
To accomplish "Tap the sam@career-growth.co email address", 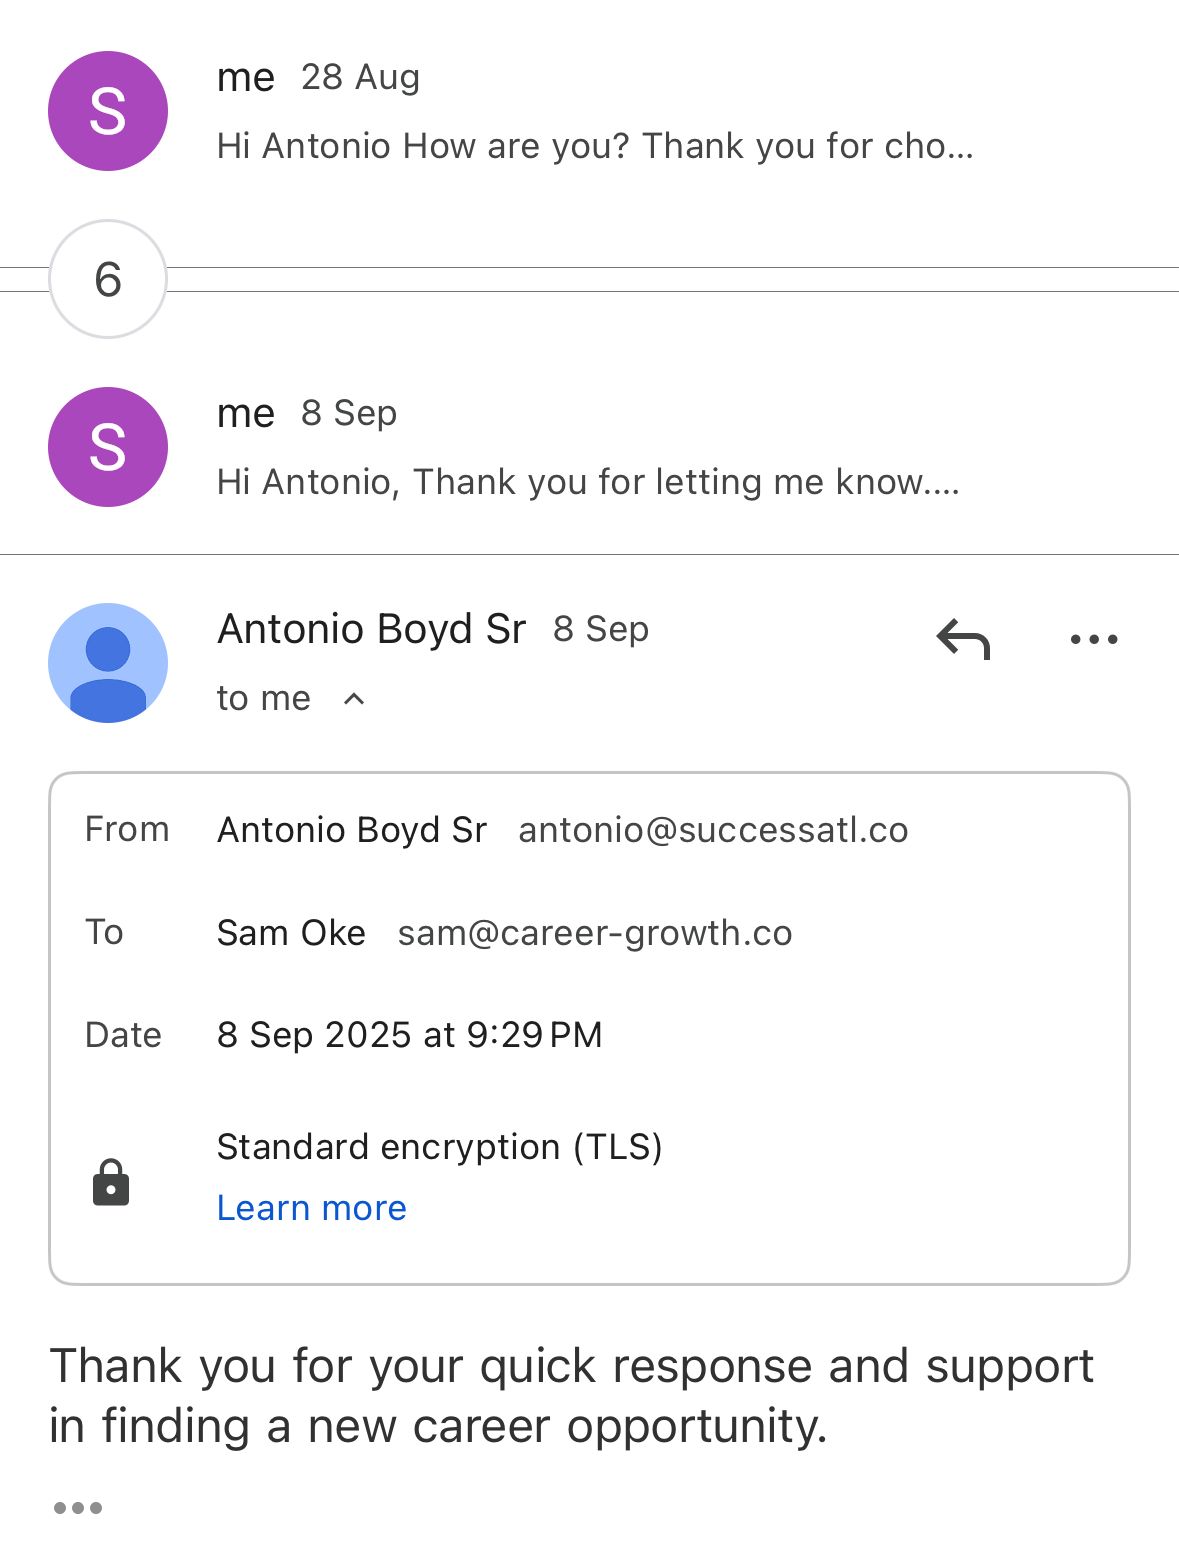I will (x=595, y=933).
